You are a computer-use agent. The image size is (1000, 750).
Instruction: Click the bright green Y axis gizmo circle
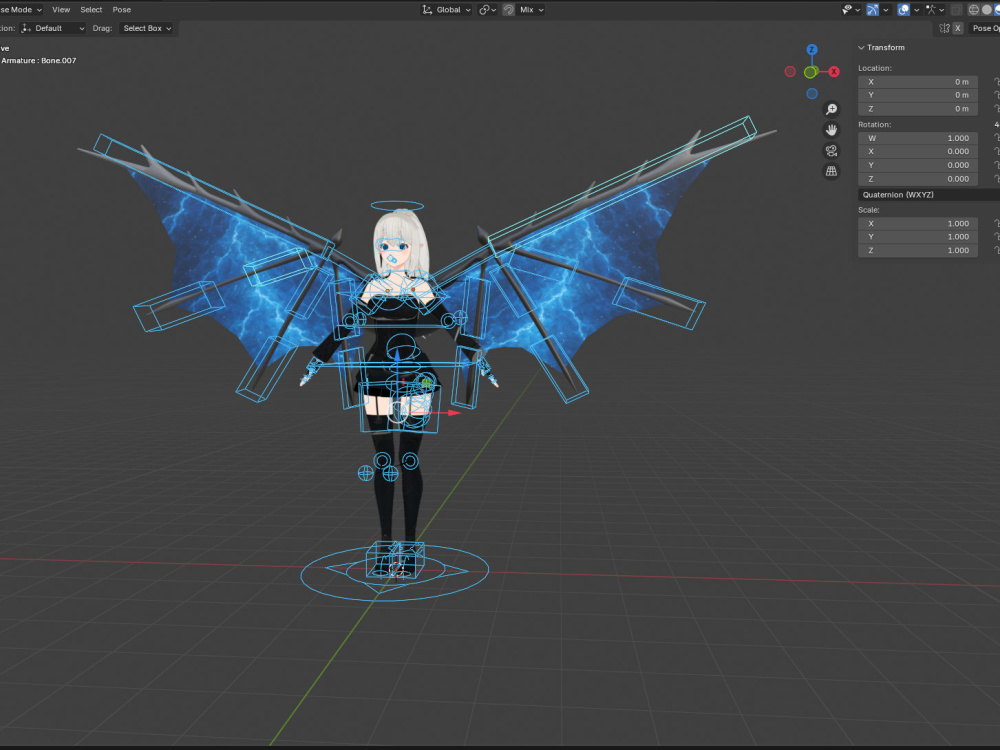pos(811,72)
